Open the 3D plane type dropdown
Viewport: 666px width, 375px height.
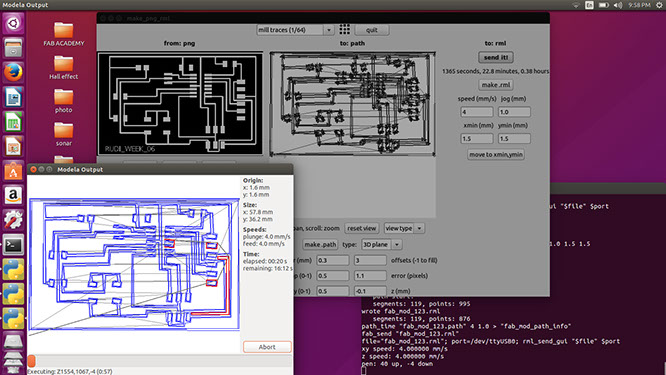[381, 244]
